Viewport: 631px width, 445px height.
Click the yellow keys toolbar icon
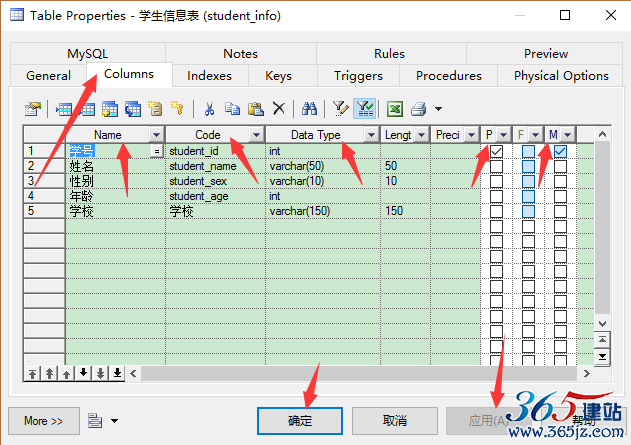[177, 109]
